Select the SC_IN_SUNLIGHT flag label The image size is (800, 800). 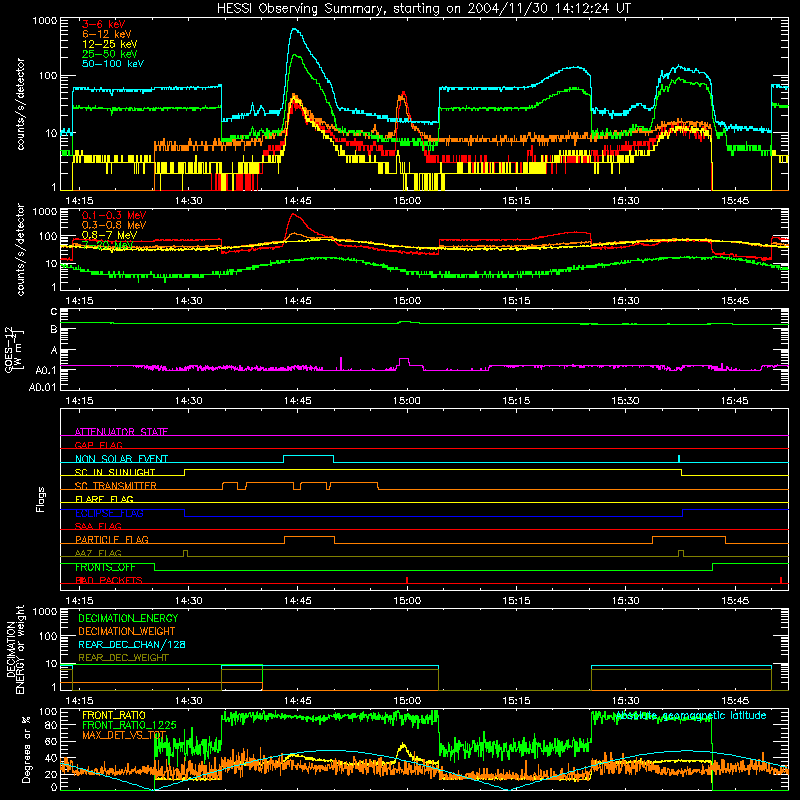point(115,472)
